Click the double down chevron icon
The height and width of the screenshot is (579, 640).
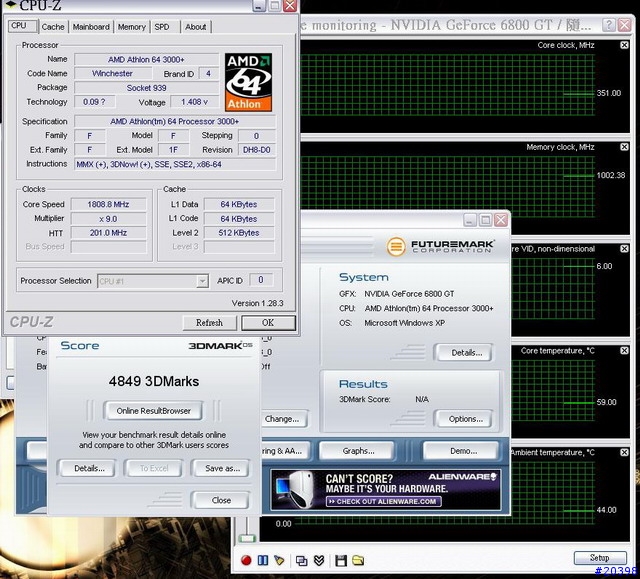click(x=319, y=560)
